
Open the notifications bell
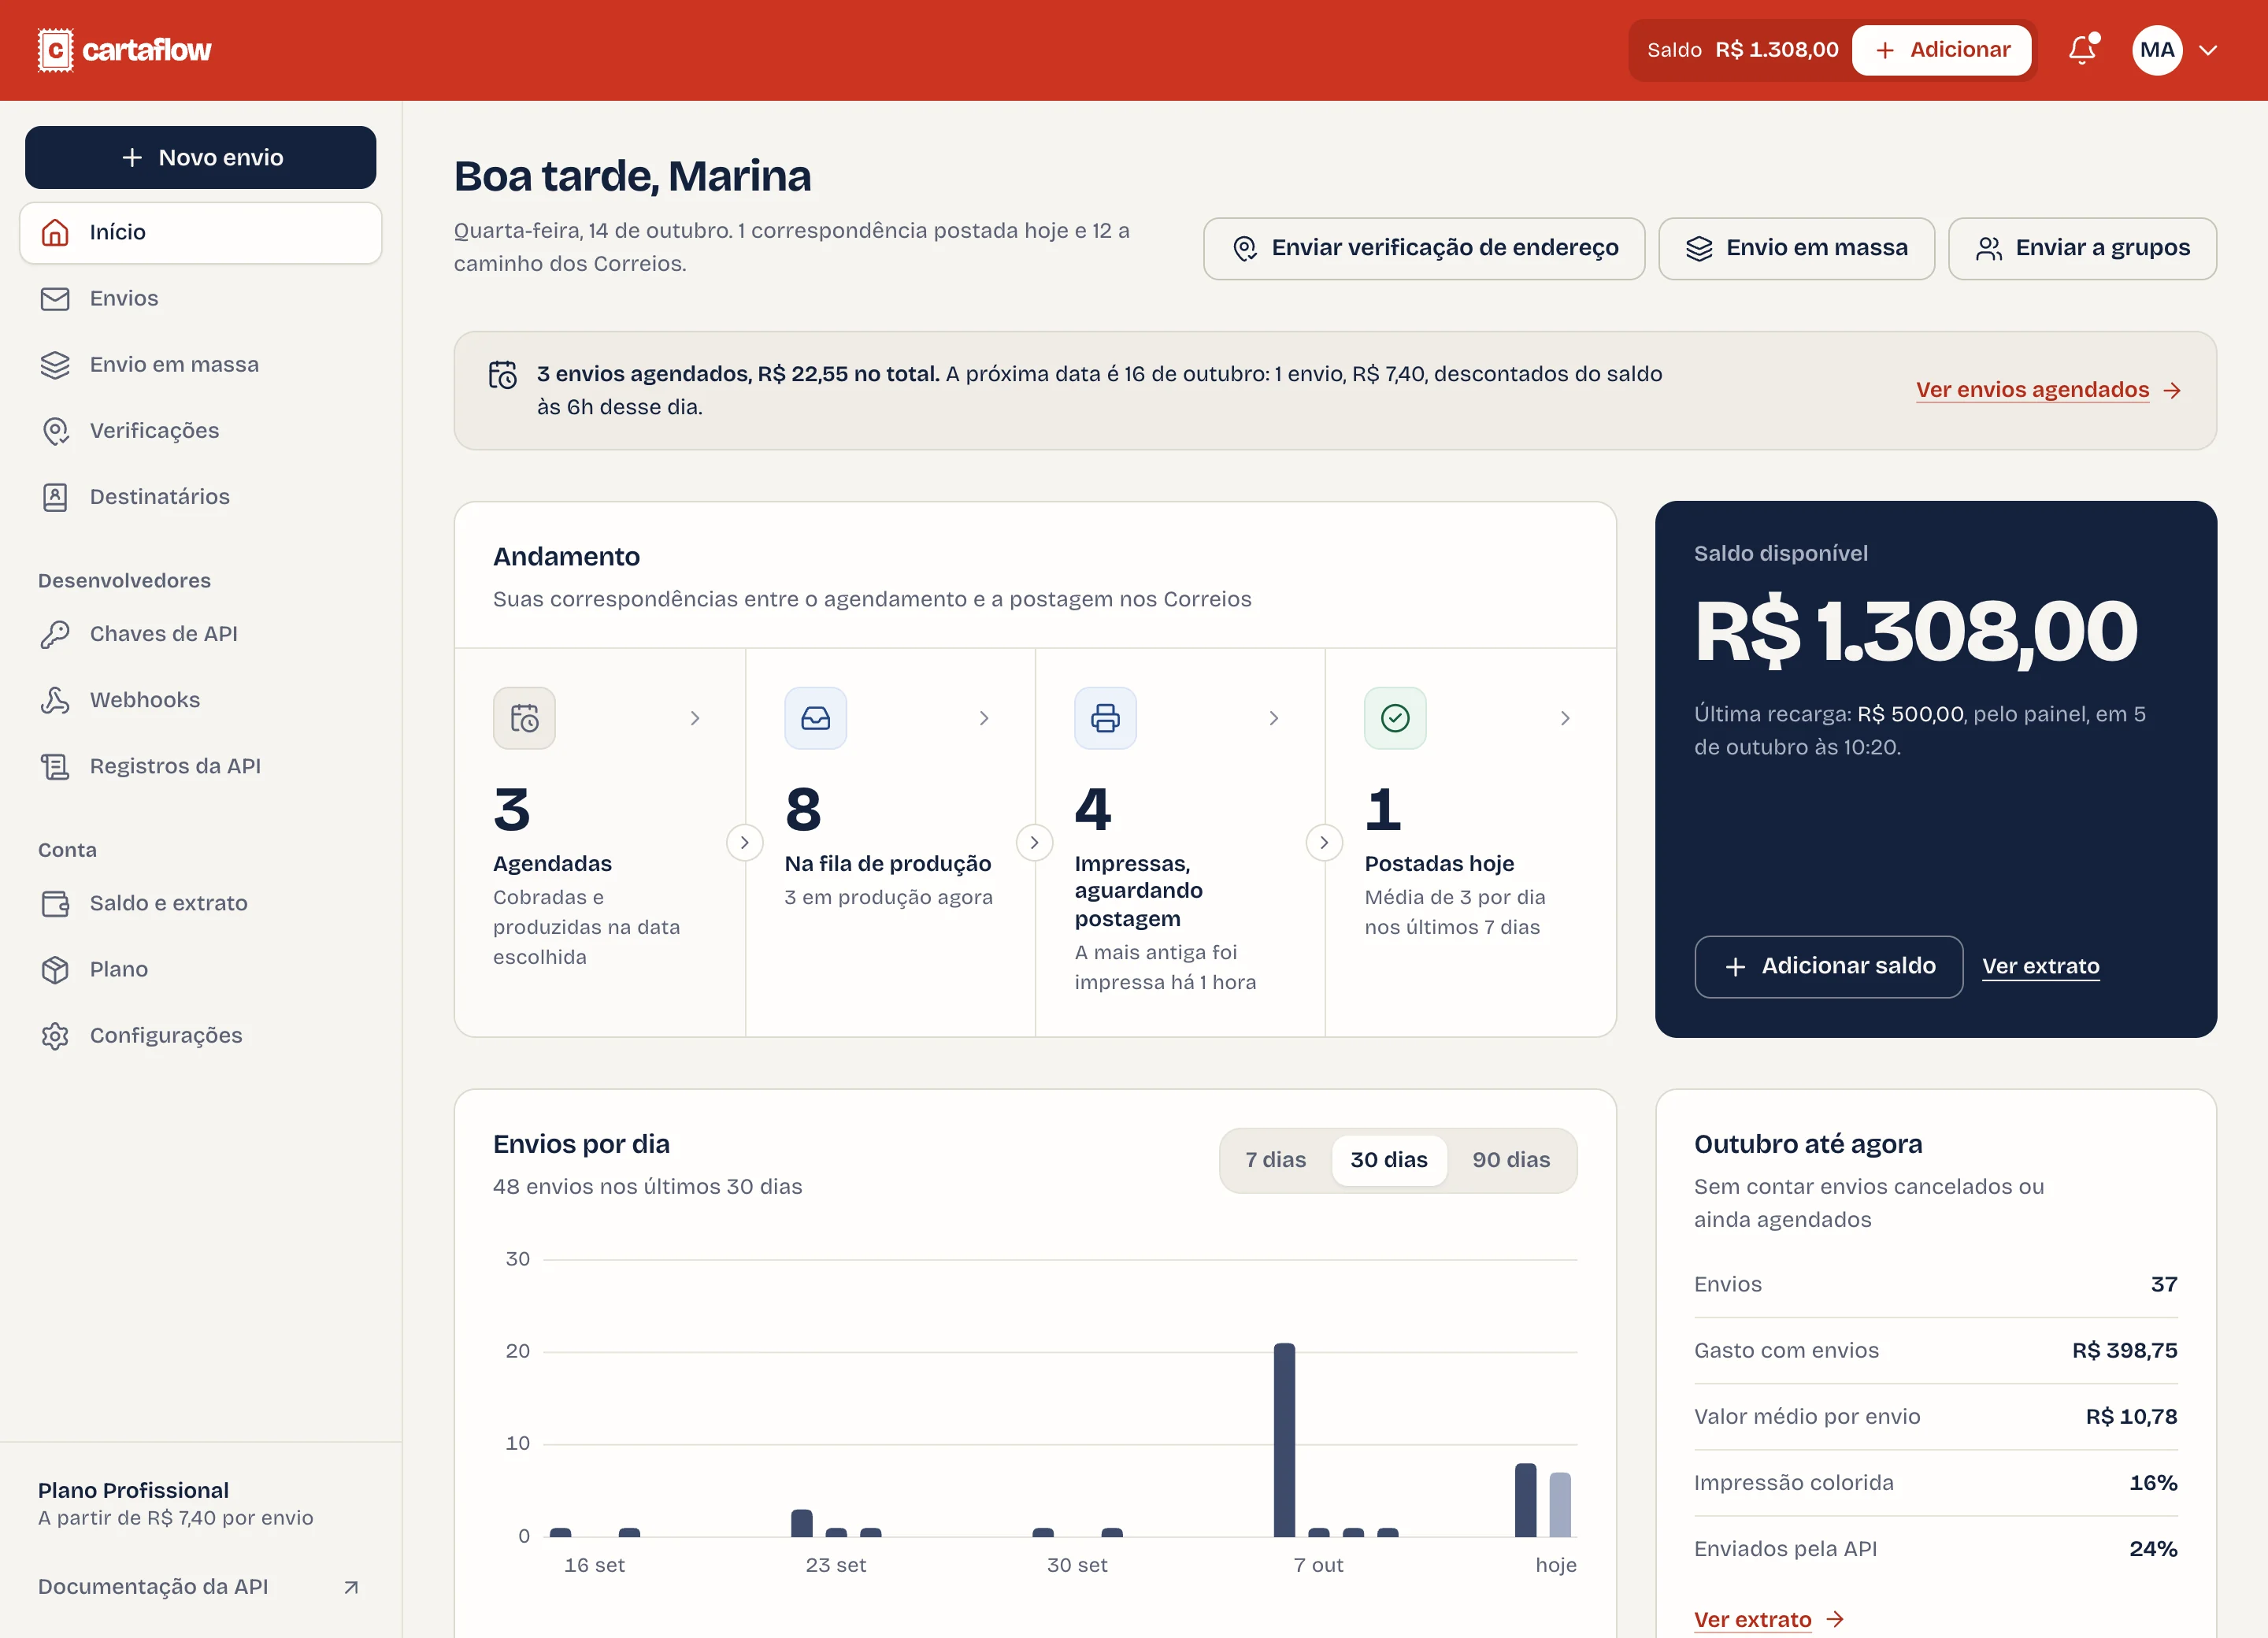(x=2083, y=50)
